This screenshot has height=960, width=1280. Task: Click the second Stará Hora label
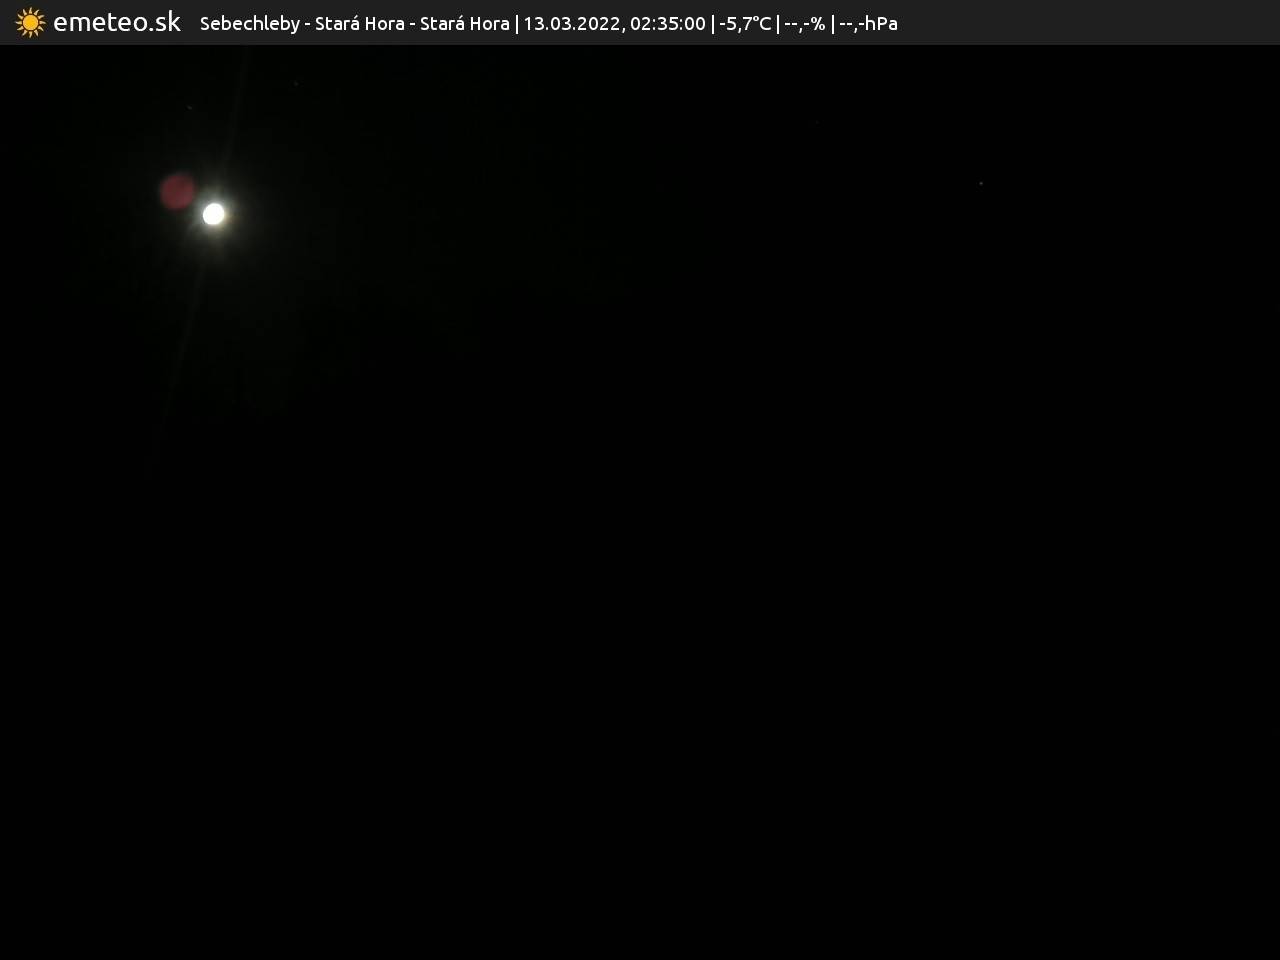pyautogui.click(x=464, y=23)
